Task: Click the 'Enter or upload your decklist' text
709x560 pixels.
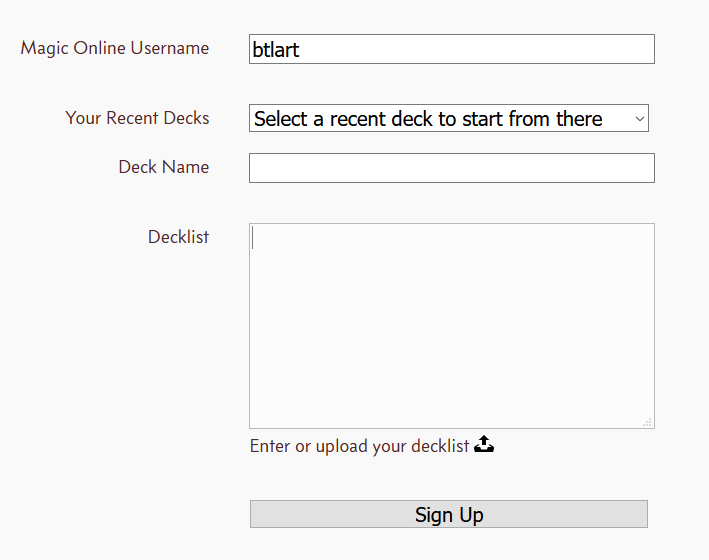Action: click(x=359, y=446)
